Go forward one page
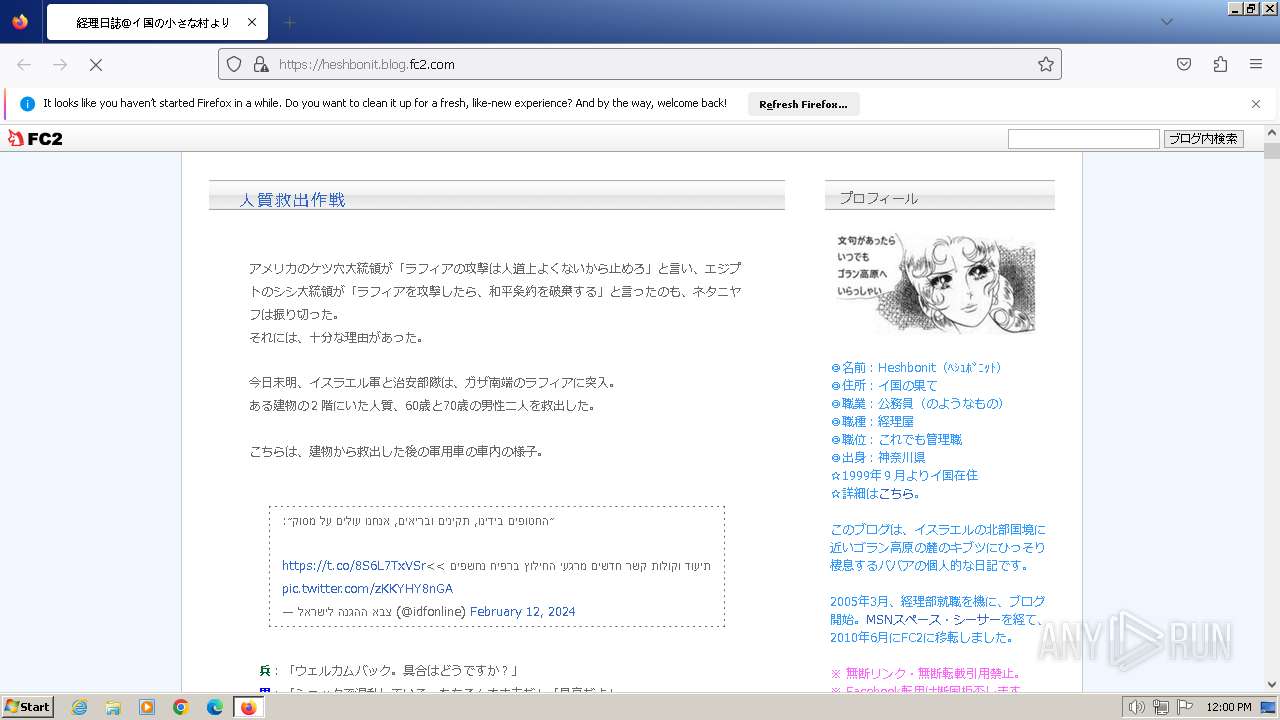1280x720 pixels. click(60, 64)
